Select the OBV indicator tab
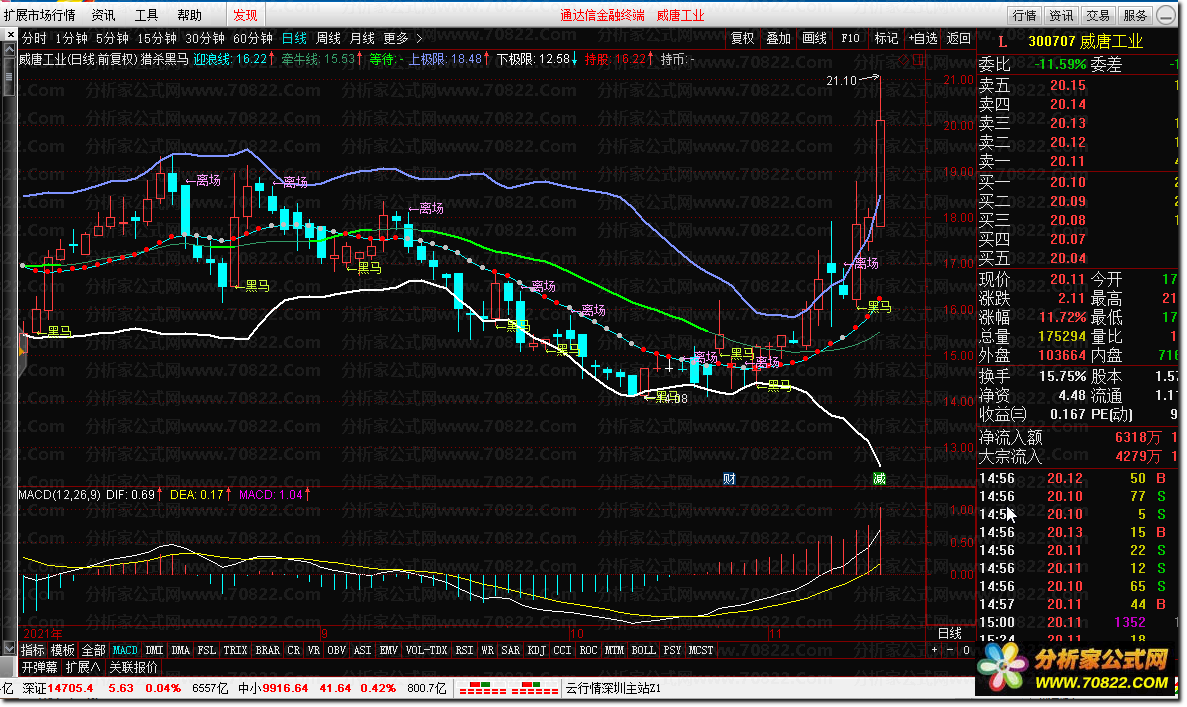The image size is (1187, 707). point(337,650)
